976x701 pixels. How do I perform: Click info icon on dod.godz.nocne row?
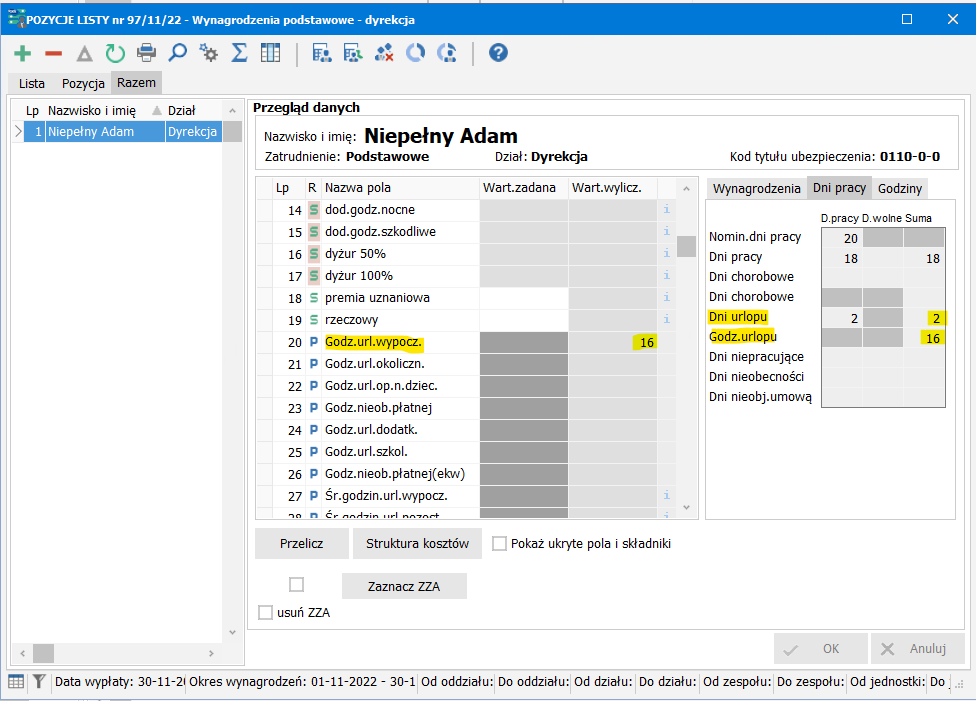coord(667,209)
